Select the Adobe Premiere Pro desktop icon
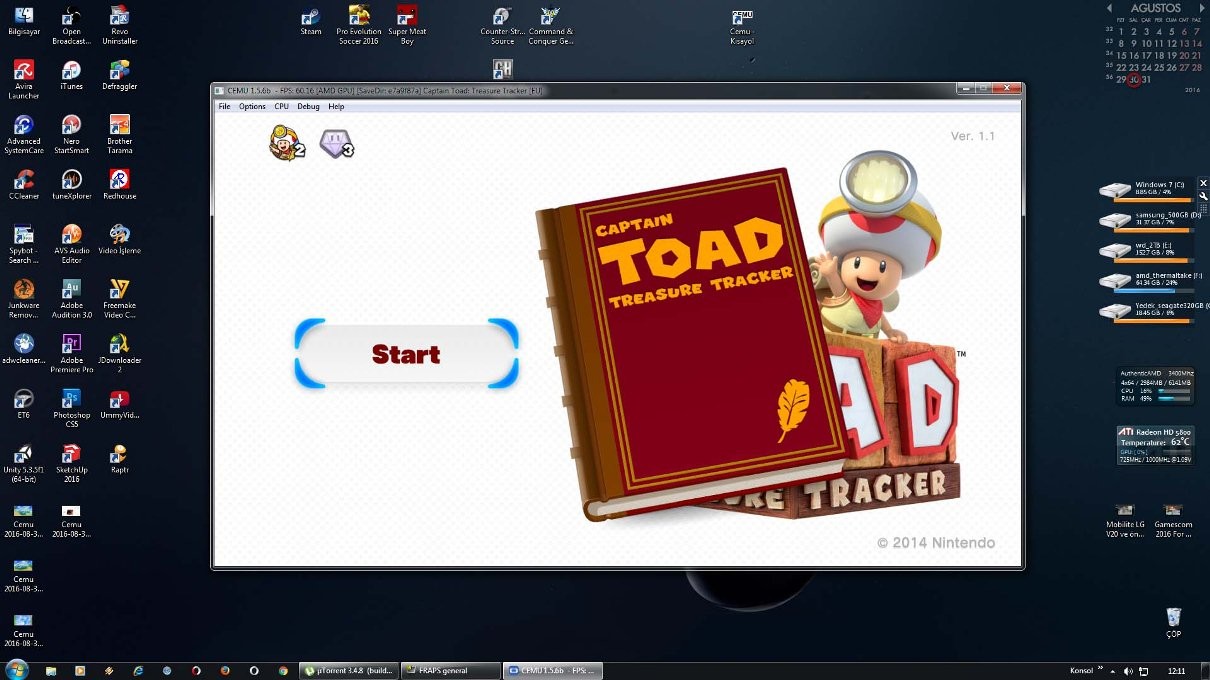This screenshot has width=1210, height=680. click(x=71, y=354)
